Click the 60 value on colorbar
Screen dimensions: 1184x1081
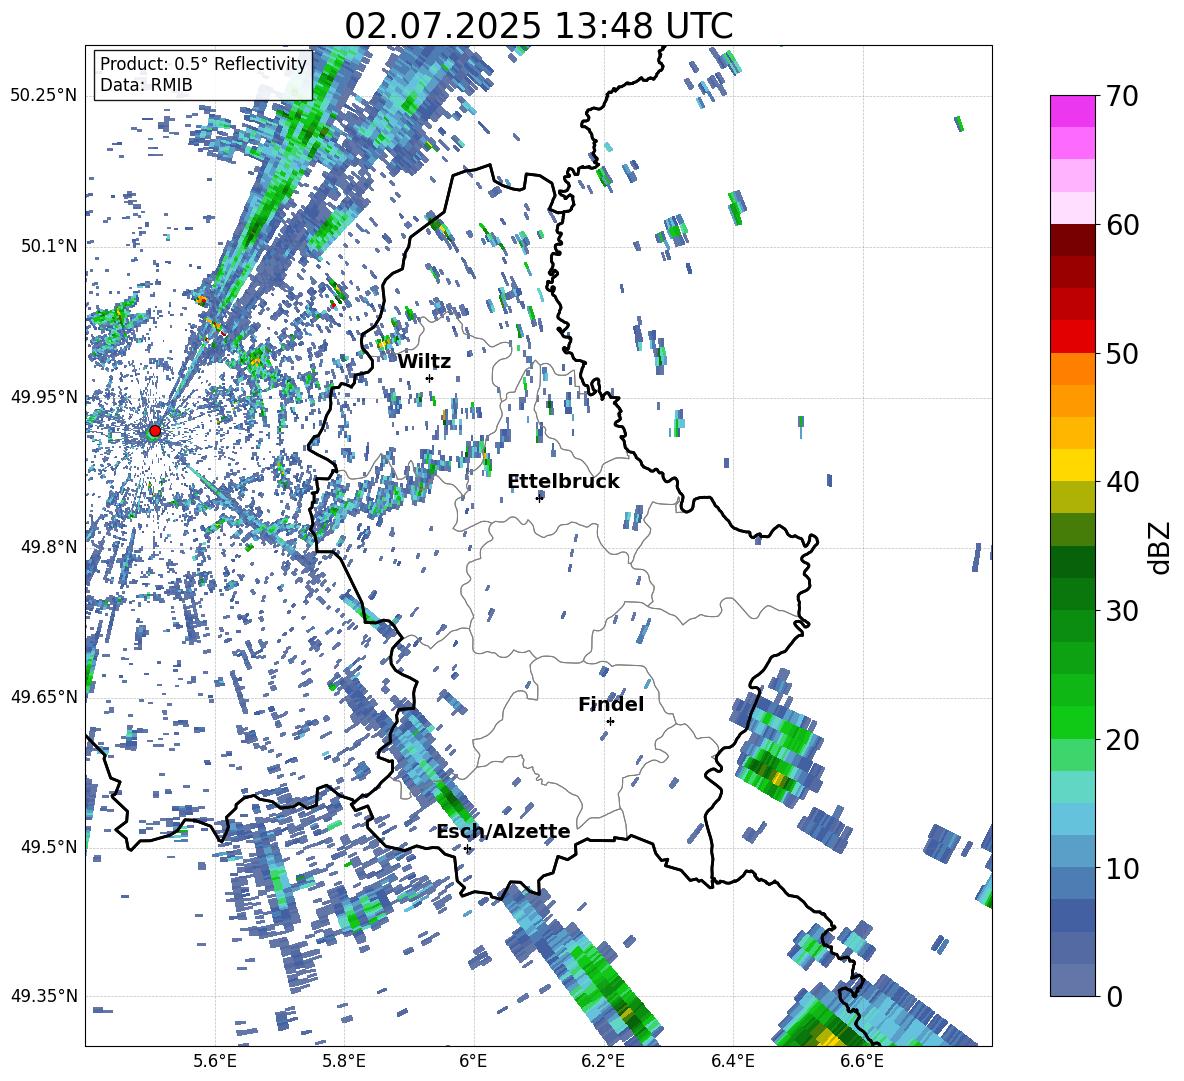pyautogui.click(x=1121, y=225)
